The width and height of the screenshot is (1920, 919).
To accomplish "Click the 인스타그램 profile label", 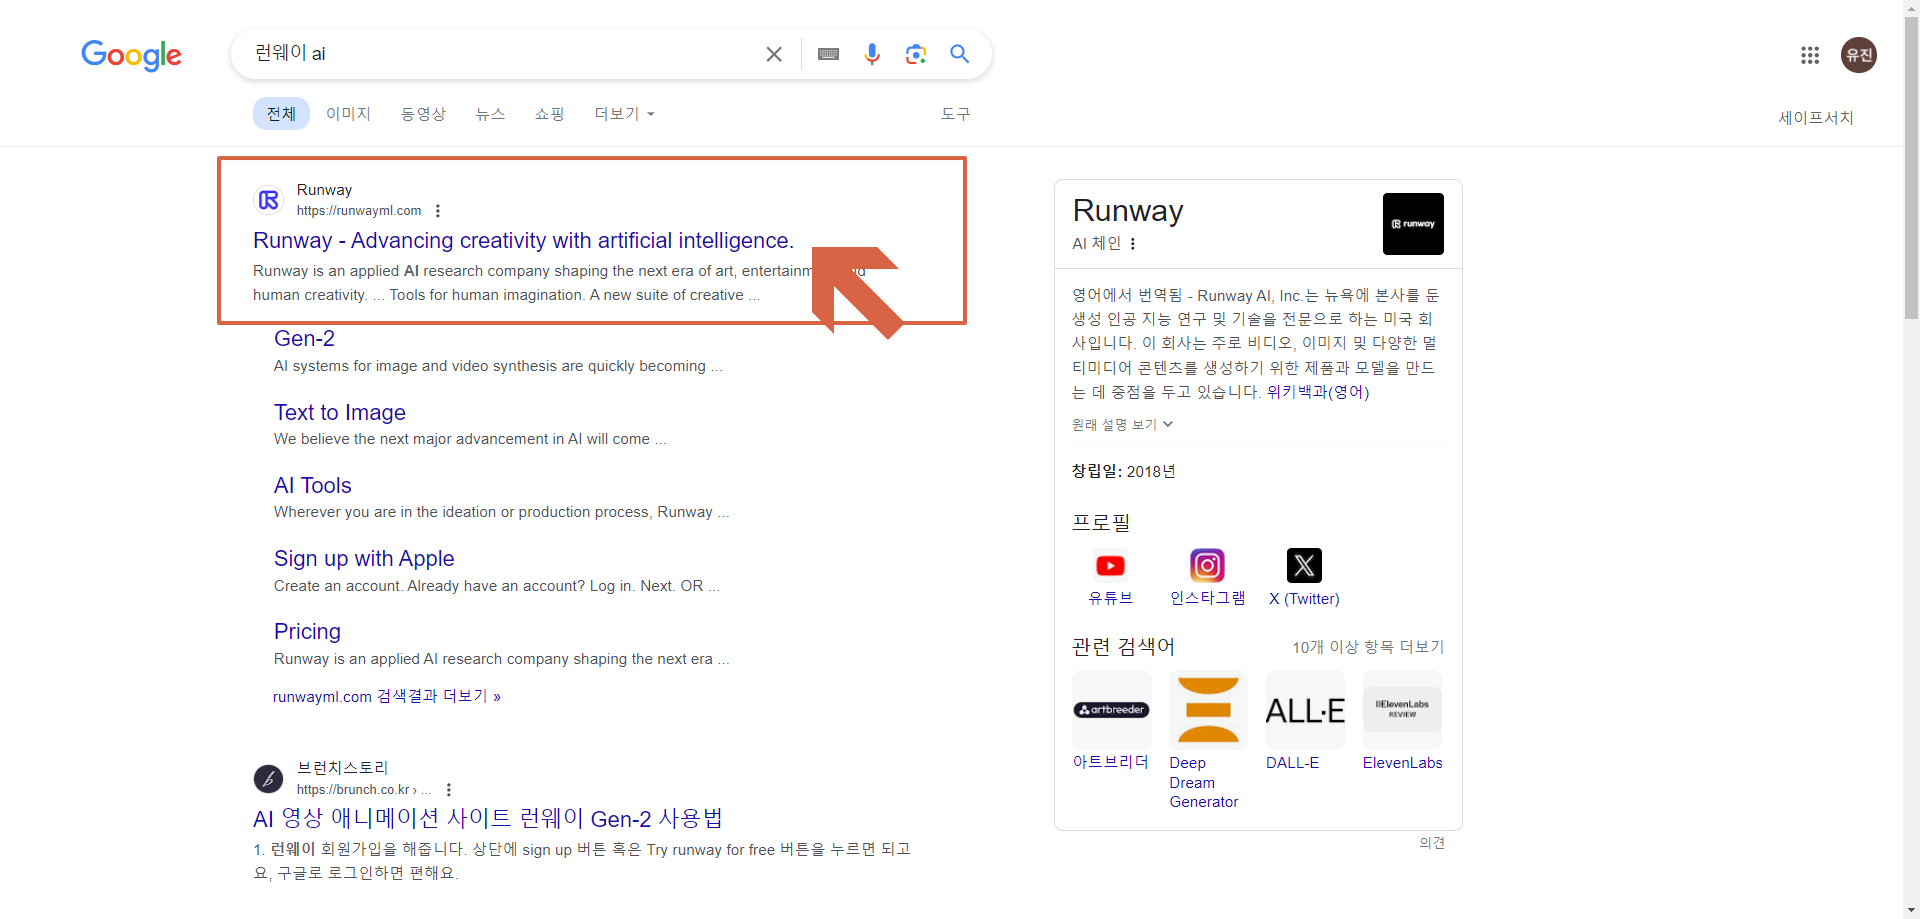I will [1207, 598].
